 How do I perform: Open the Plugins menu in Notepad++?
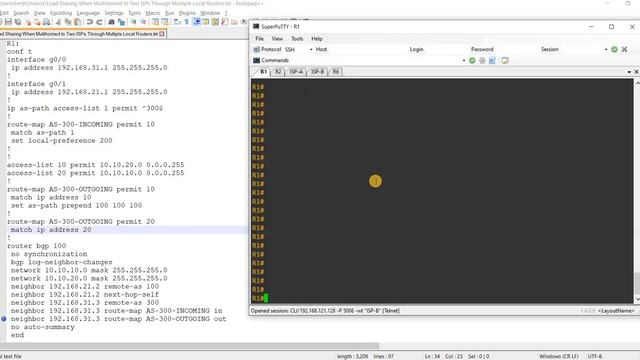pyautogui.click(x=187, y=13)
